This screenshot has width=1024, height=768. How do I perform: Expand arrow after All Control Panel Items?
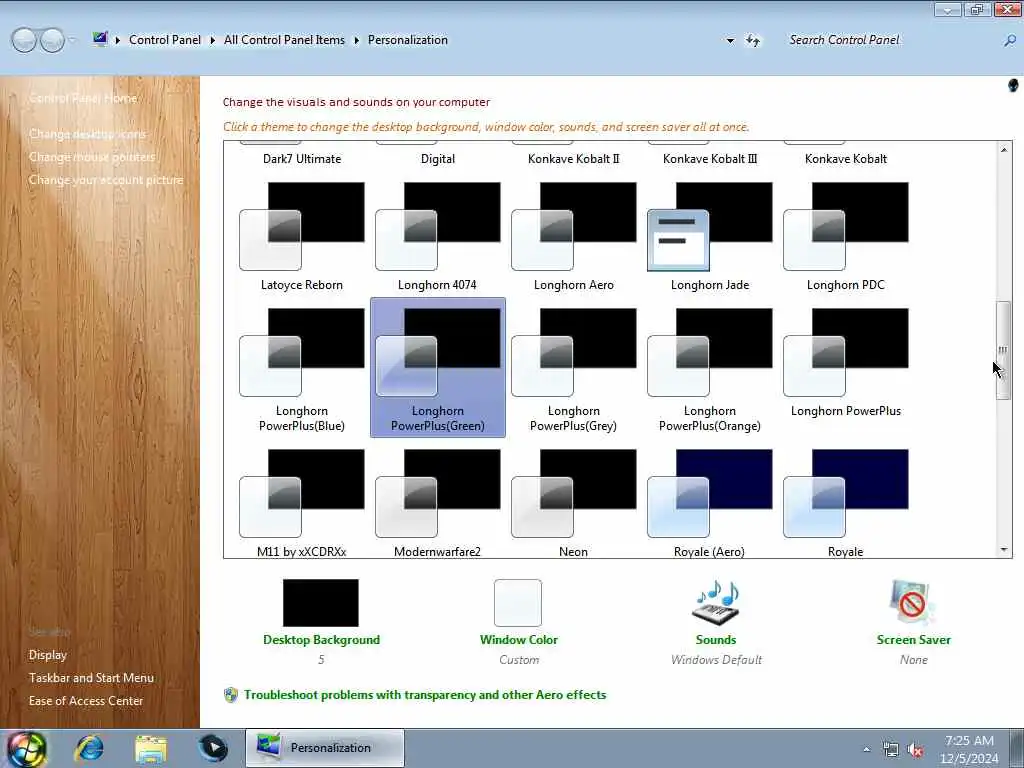357,40
